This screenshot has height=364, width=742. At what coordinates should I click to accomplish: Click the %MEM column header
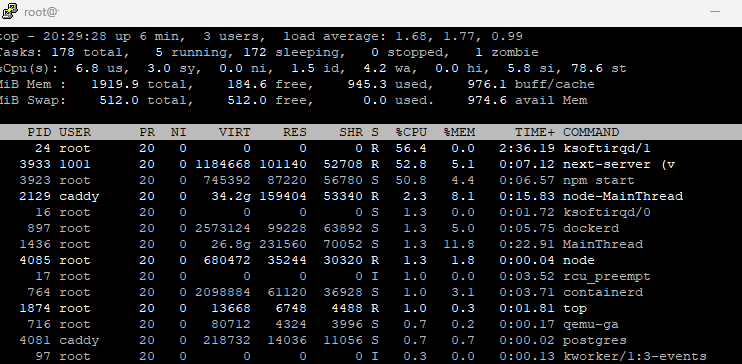point(459,132)
